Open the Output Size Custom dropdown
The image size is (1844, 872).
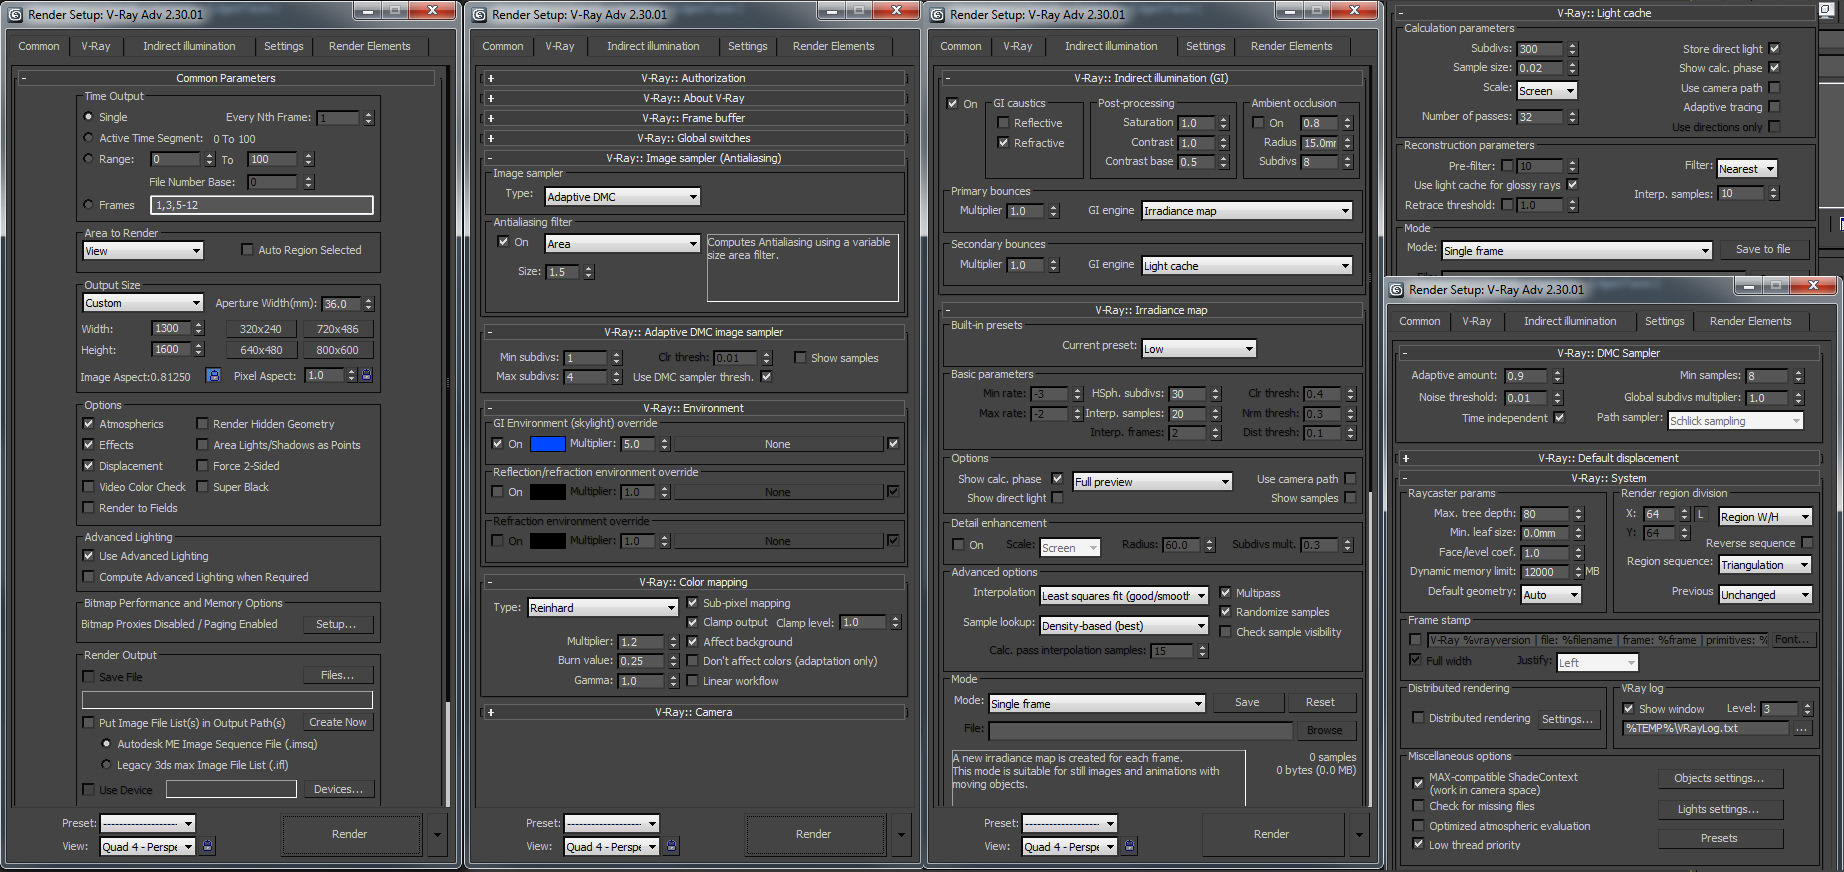(x=144, y=303)
